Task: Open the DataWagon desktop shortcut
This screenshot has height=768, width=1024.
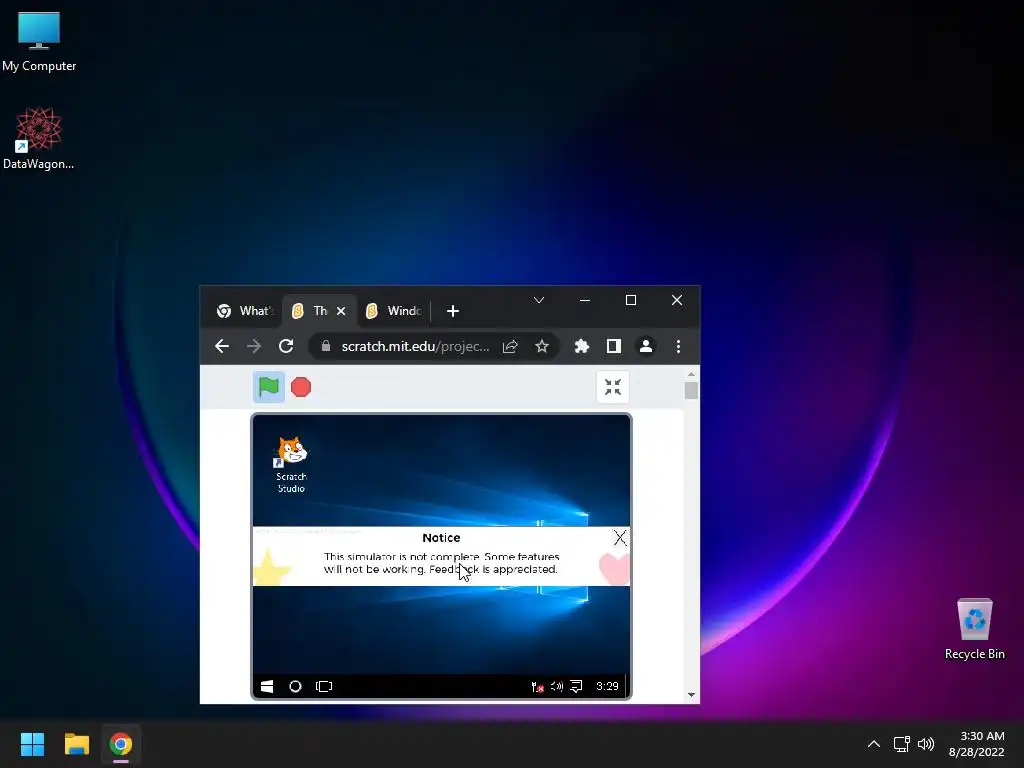Action: click(39, 138)
